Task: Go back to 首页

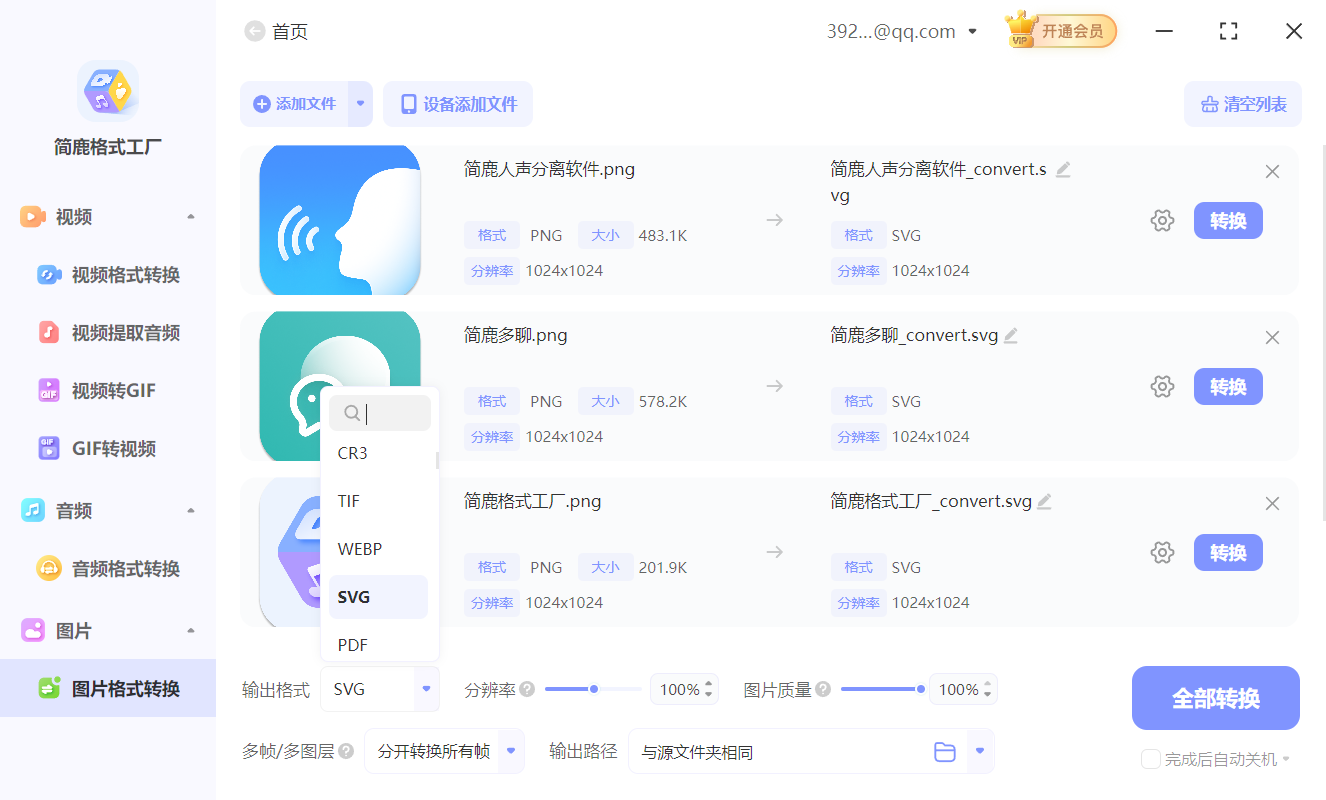Action: 276,31
